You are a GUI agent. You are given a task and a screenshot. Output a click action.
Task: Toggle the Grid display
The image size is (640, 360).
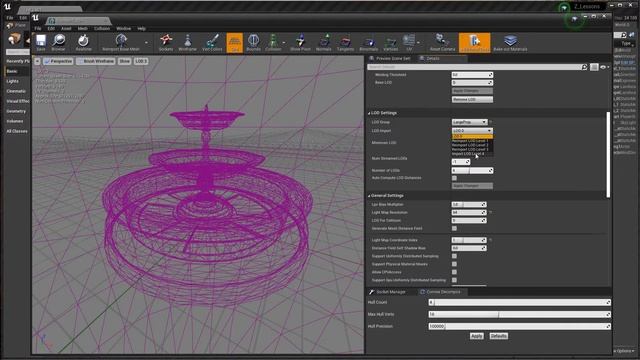click(x=234, y=42)
